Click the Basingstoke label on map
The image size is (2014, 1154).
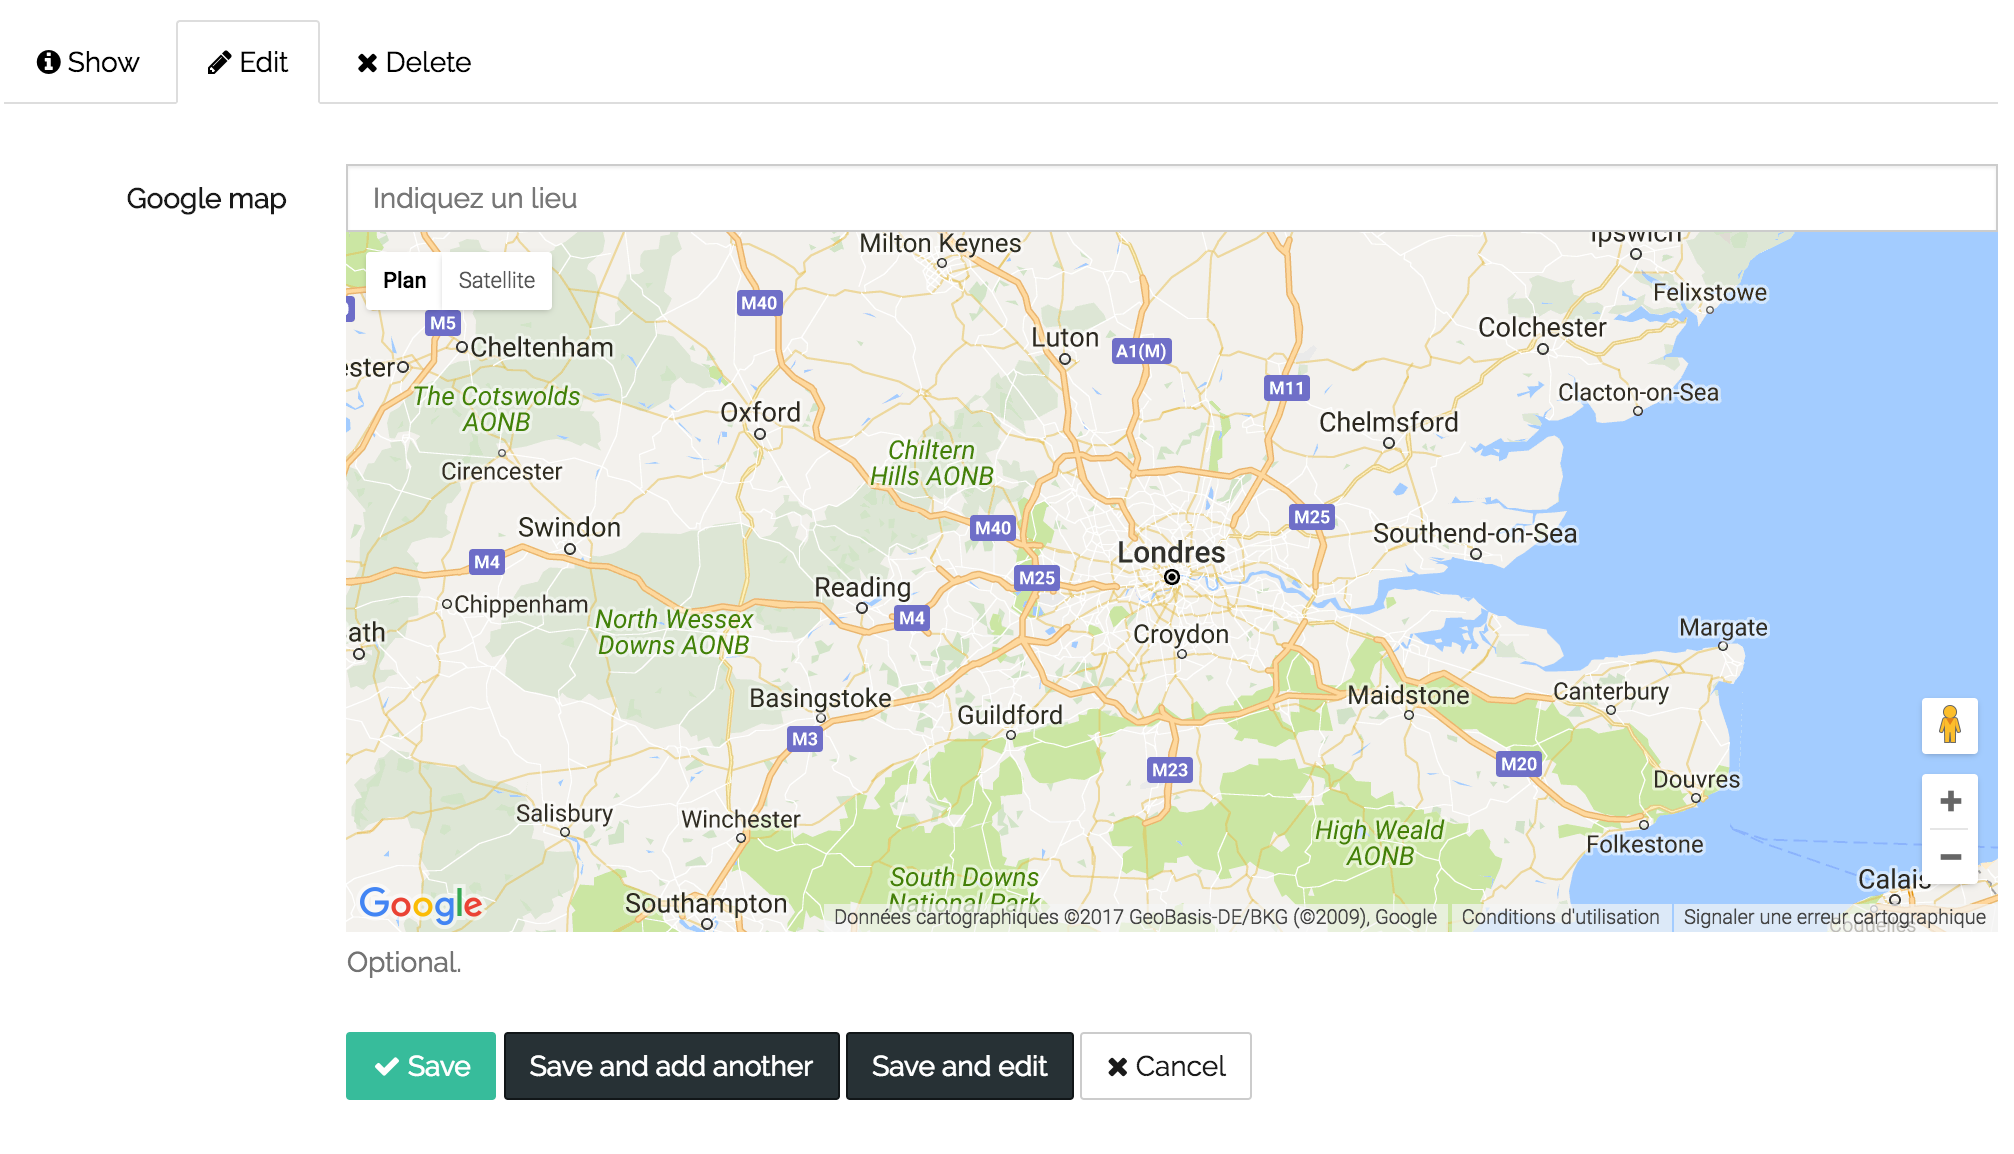click(x=820, y=698)
